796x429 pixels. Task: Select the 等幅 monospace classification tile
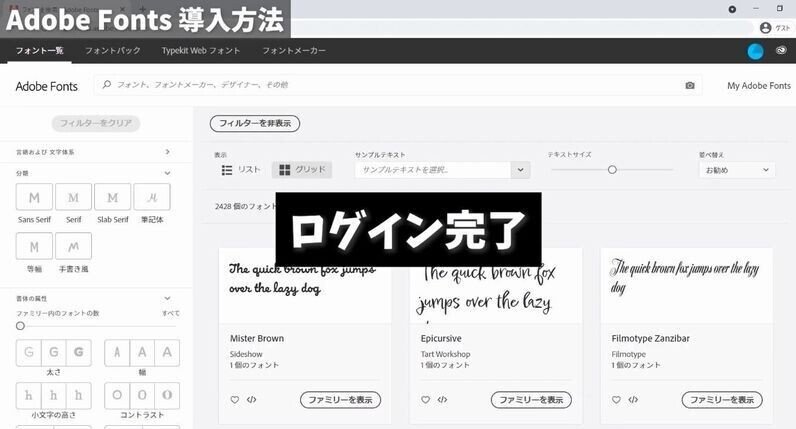click(x=34, y=246)
